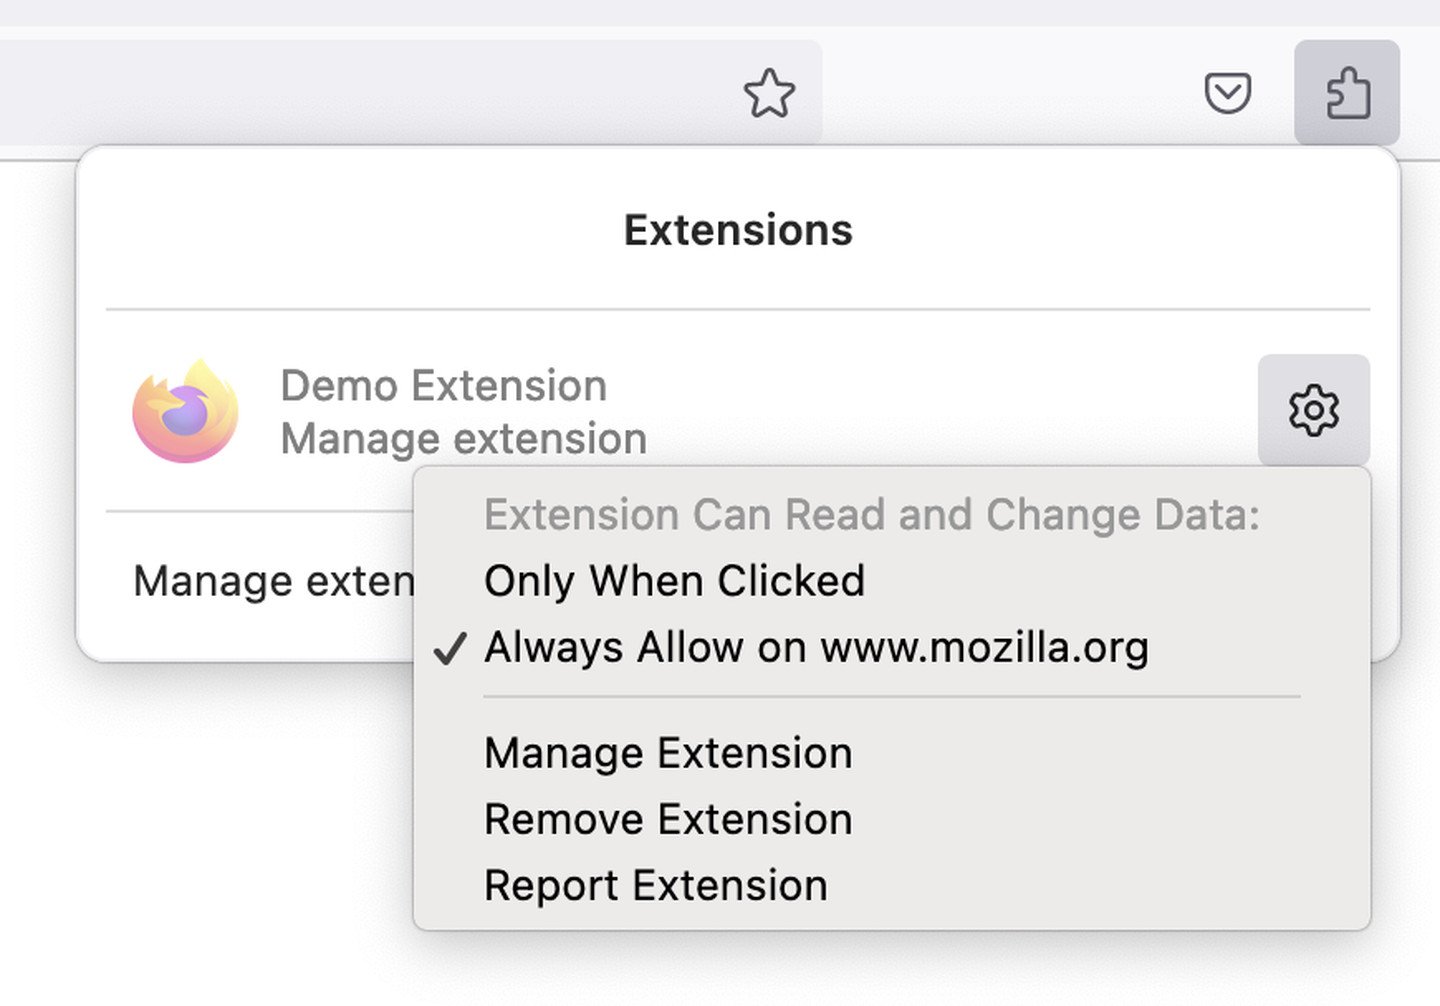The width and height of the screenshot is (1440, 1006).
Task: Click Manage Extension in the context menu
Action: click(667, 753)
